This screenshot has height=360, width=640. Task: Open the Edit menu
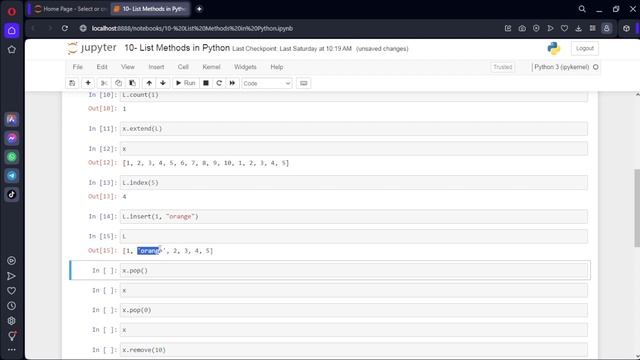pos(102,67)
